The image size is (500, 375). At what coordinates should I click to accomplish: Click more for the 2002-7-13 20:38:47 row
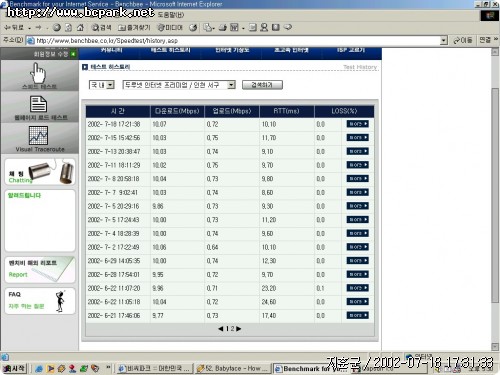[357, 151]
